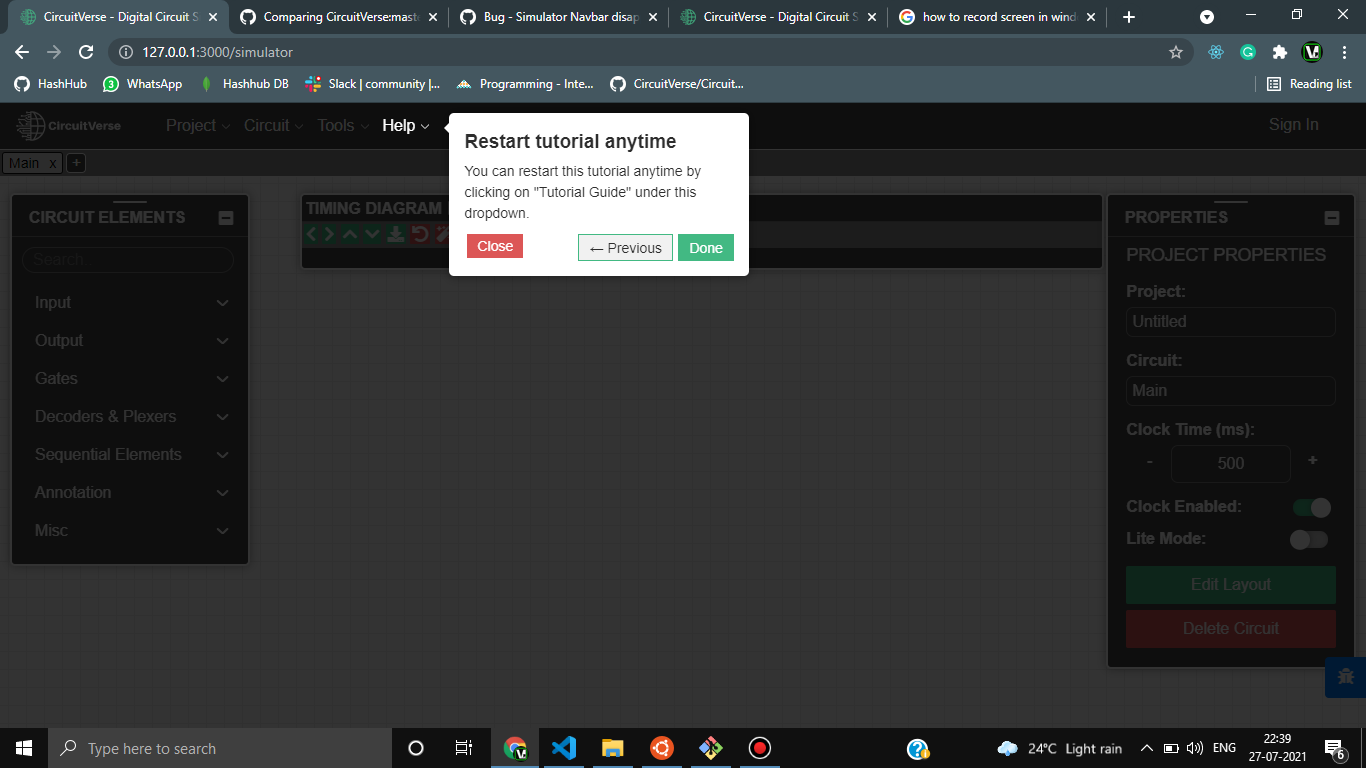
Task: Expand the Misc section
Action: (131, 531)
